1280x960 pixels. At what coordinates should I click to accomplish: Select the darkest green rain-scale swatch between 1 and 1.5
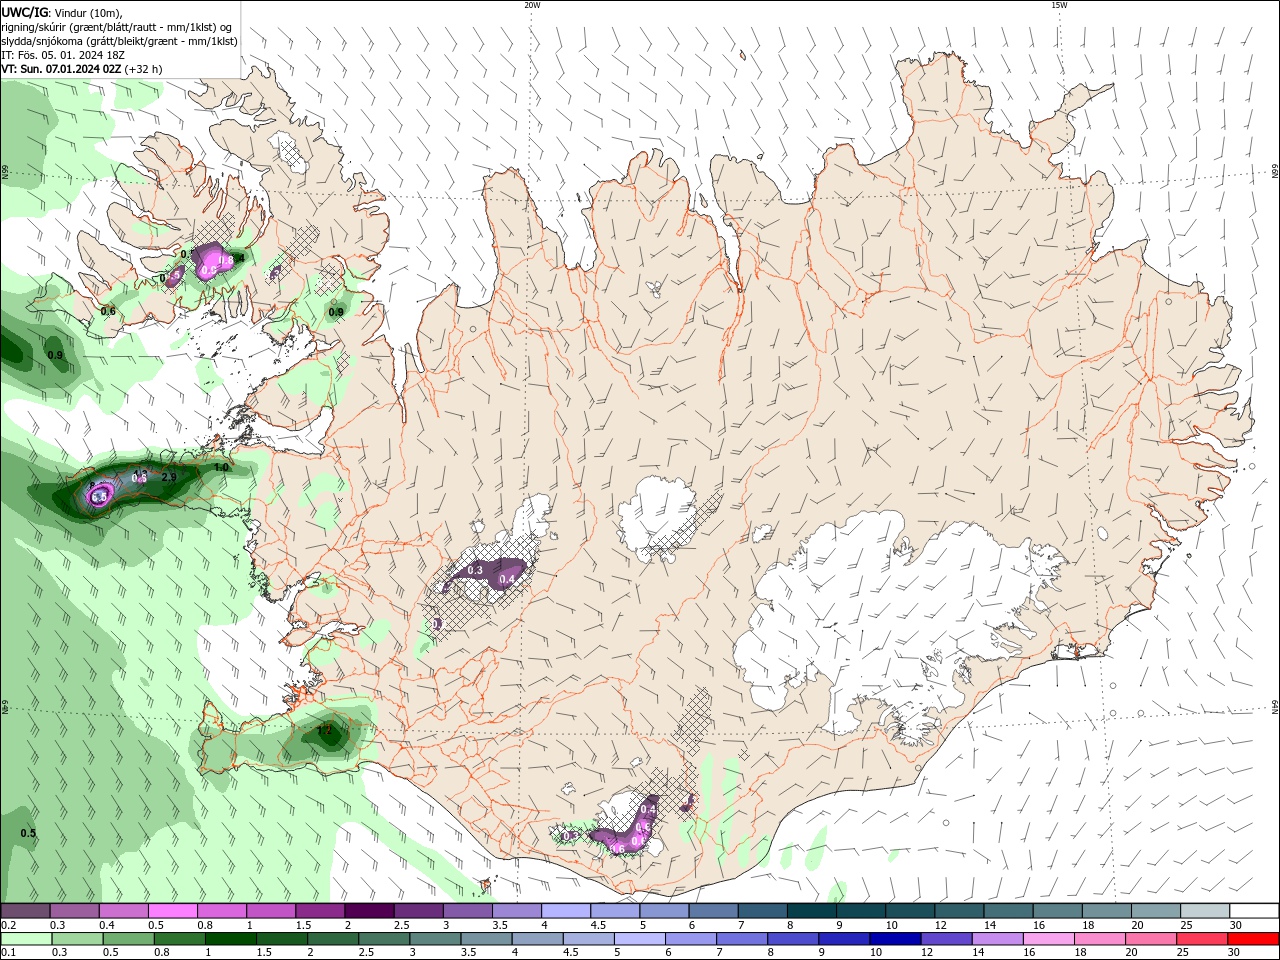coord(231,939)
